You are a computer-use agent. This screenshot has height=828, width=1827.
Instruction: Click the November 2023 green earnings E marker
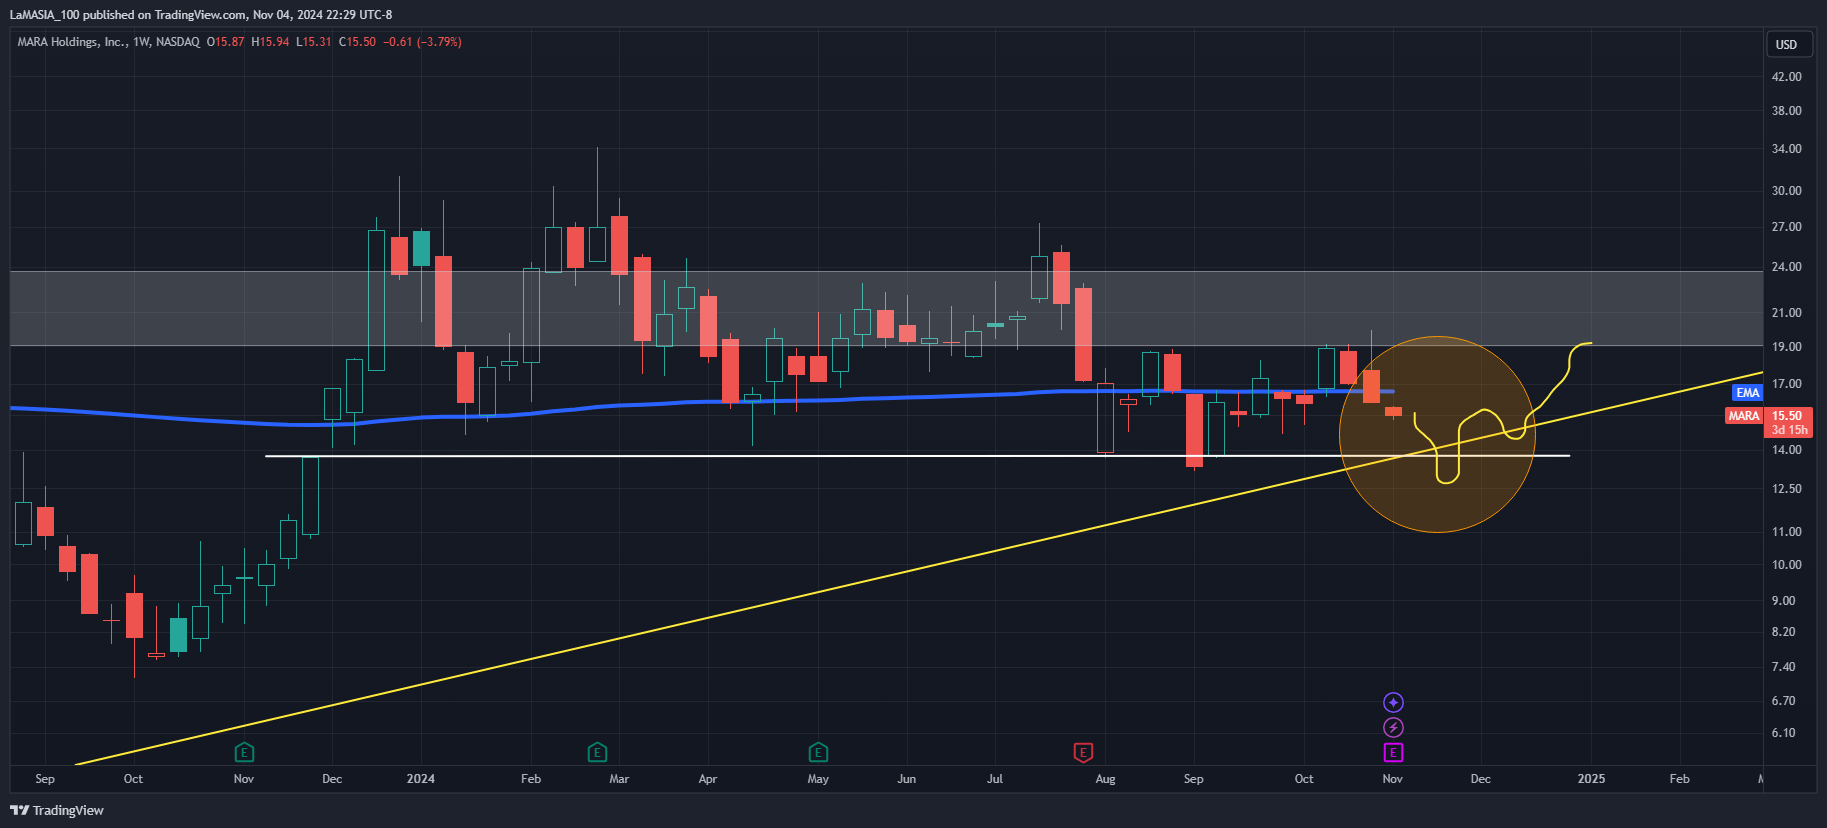(x=244, y=752)
